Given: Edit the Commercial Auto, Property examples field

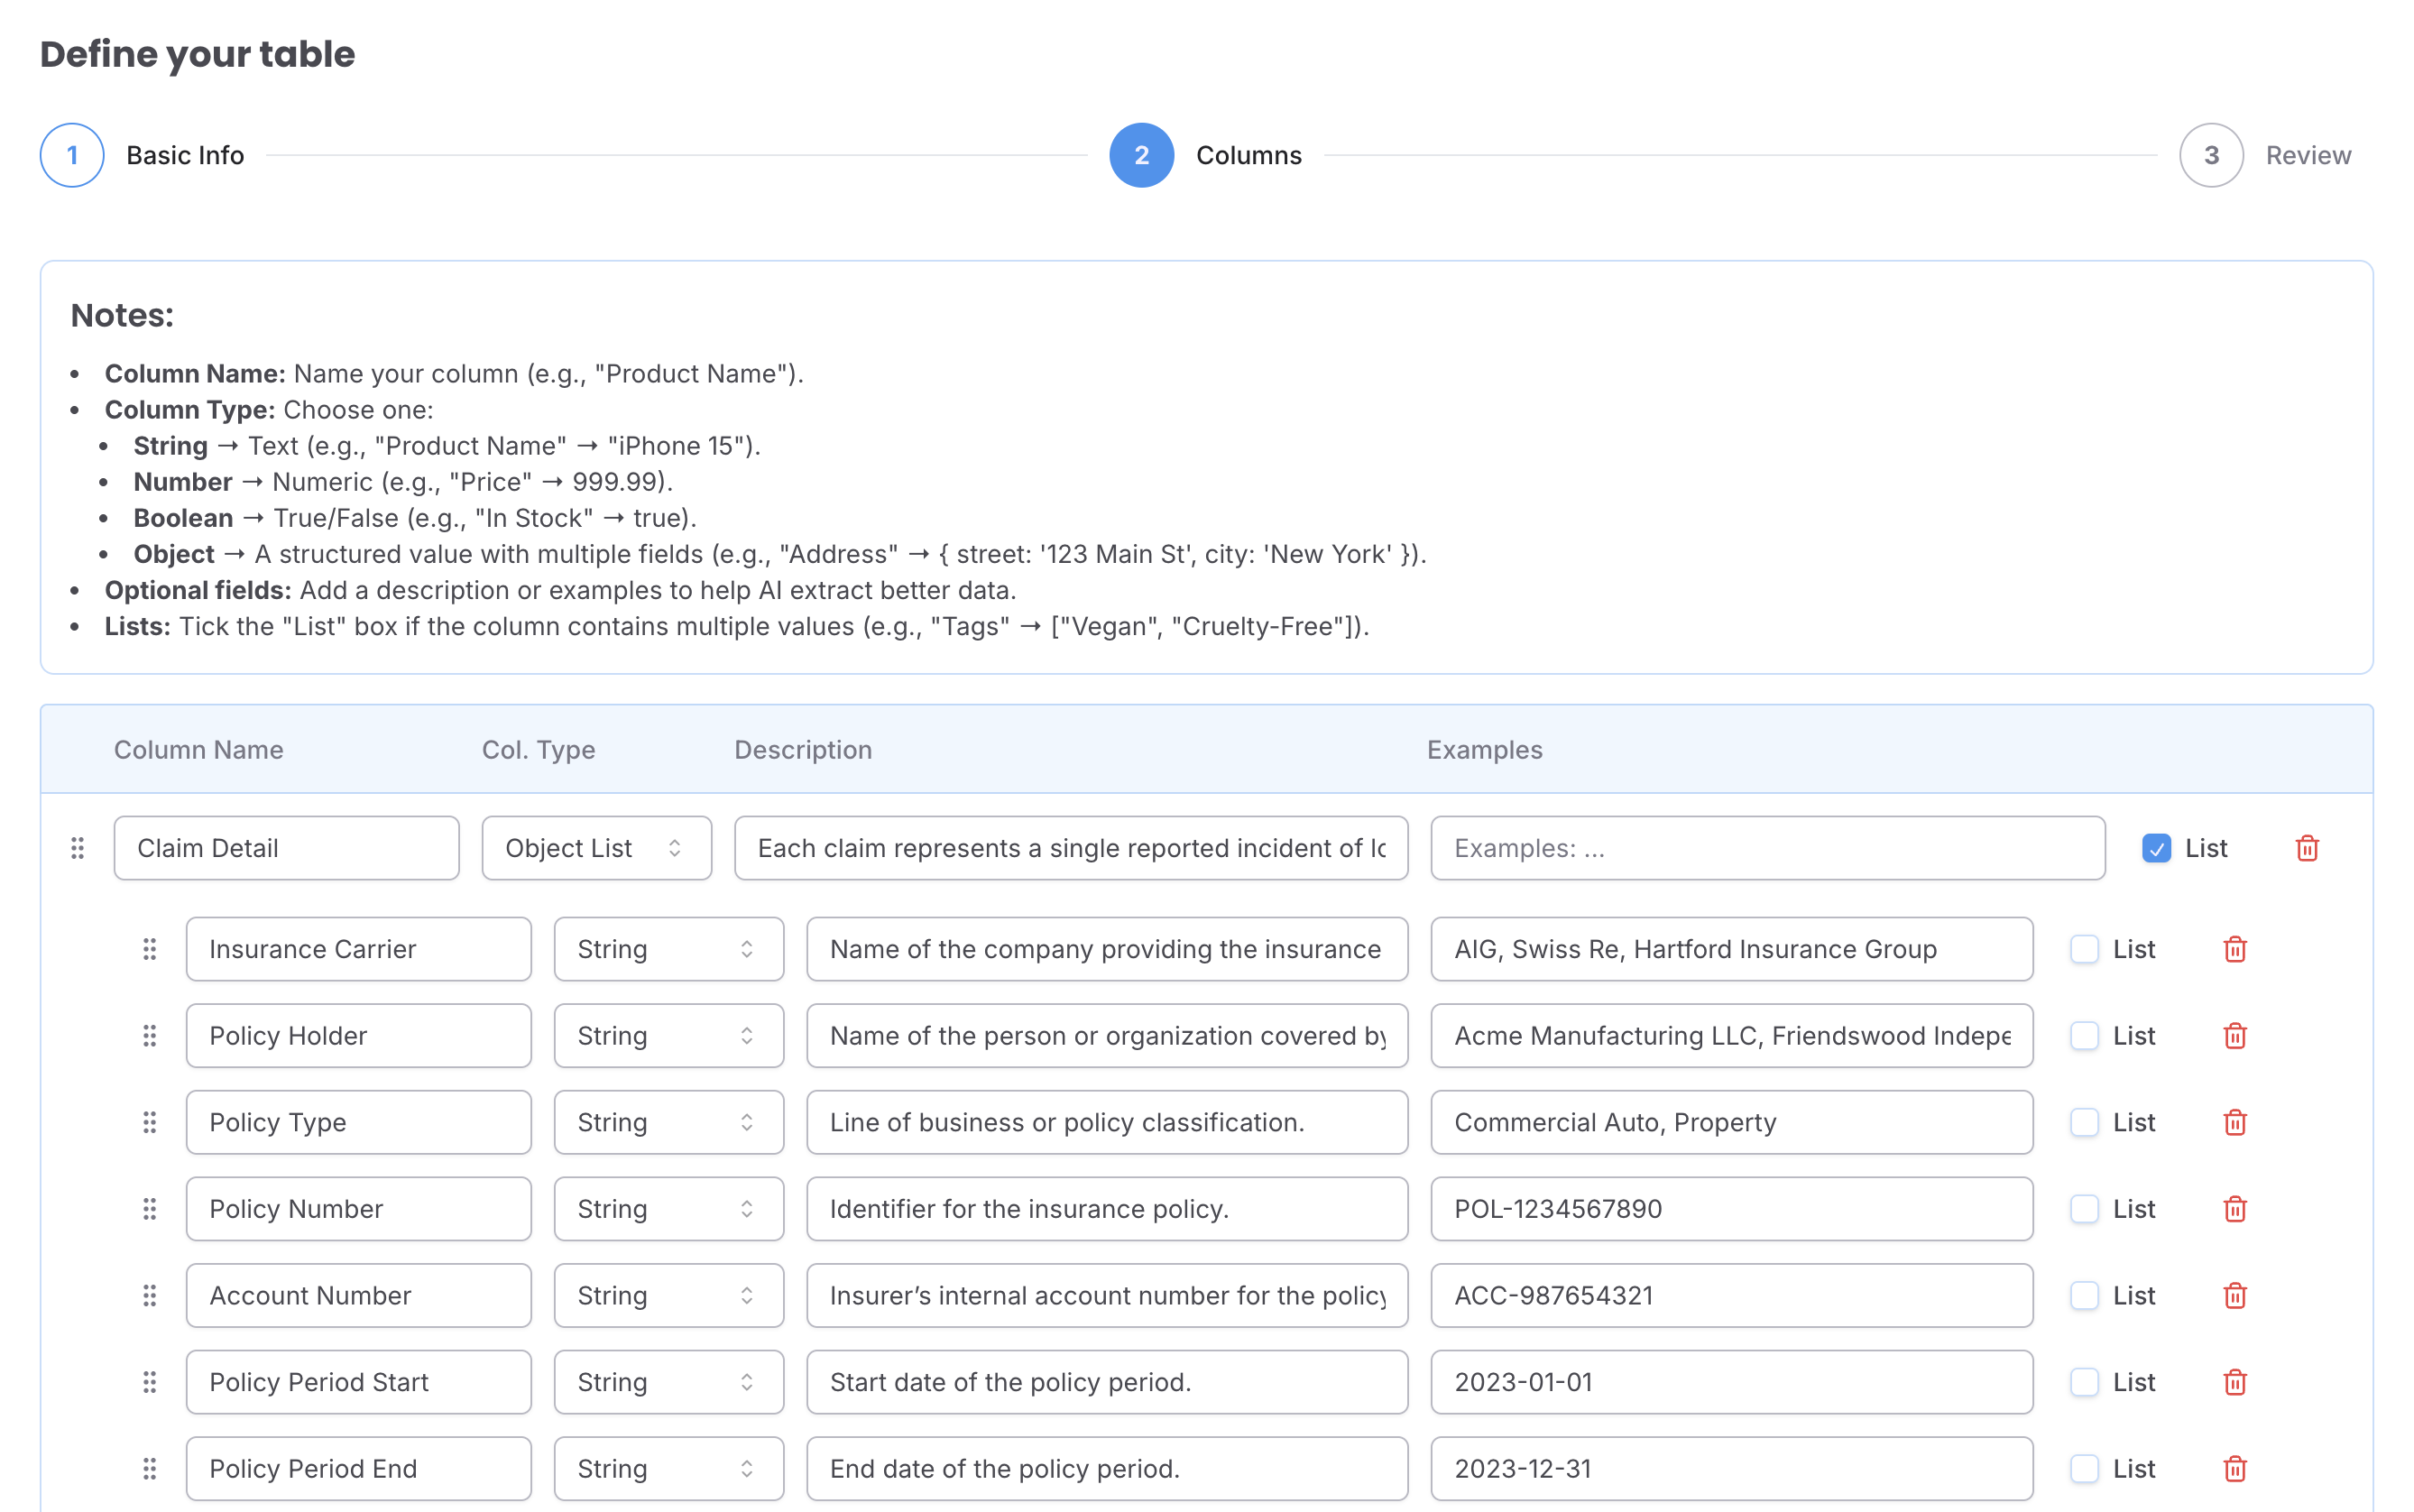Looking at the screenshot, I should click(1732, 1122).
